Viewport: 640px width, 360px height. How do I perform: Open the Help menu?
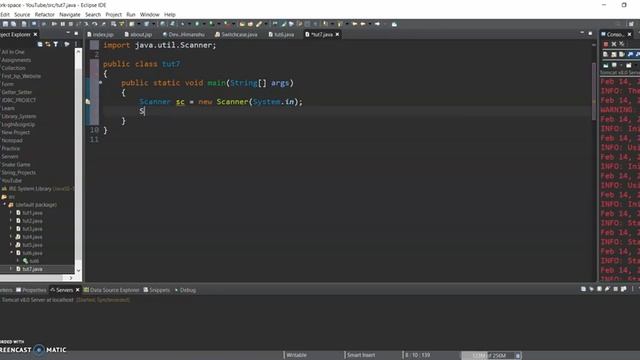(170, 14)
